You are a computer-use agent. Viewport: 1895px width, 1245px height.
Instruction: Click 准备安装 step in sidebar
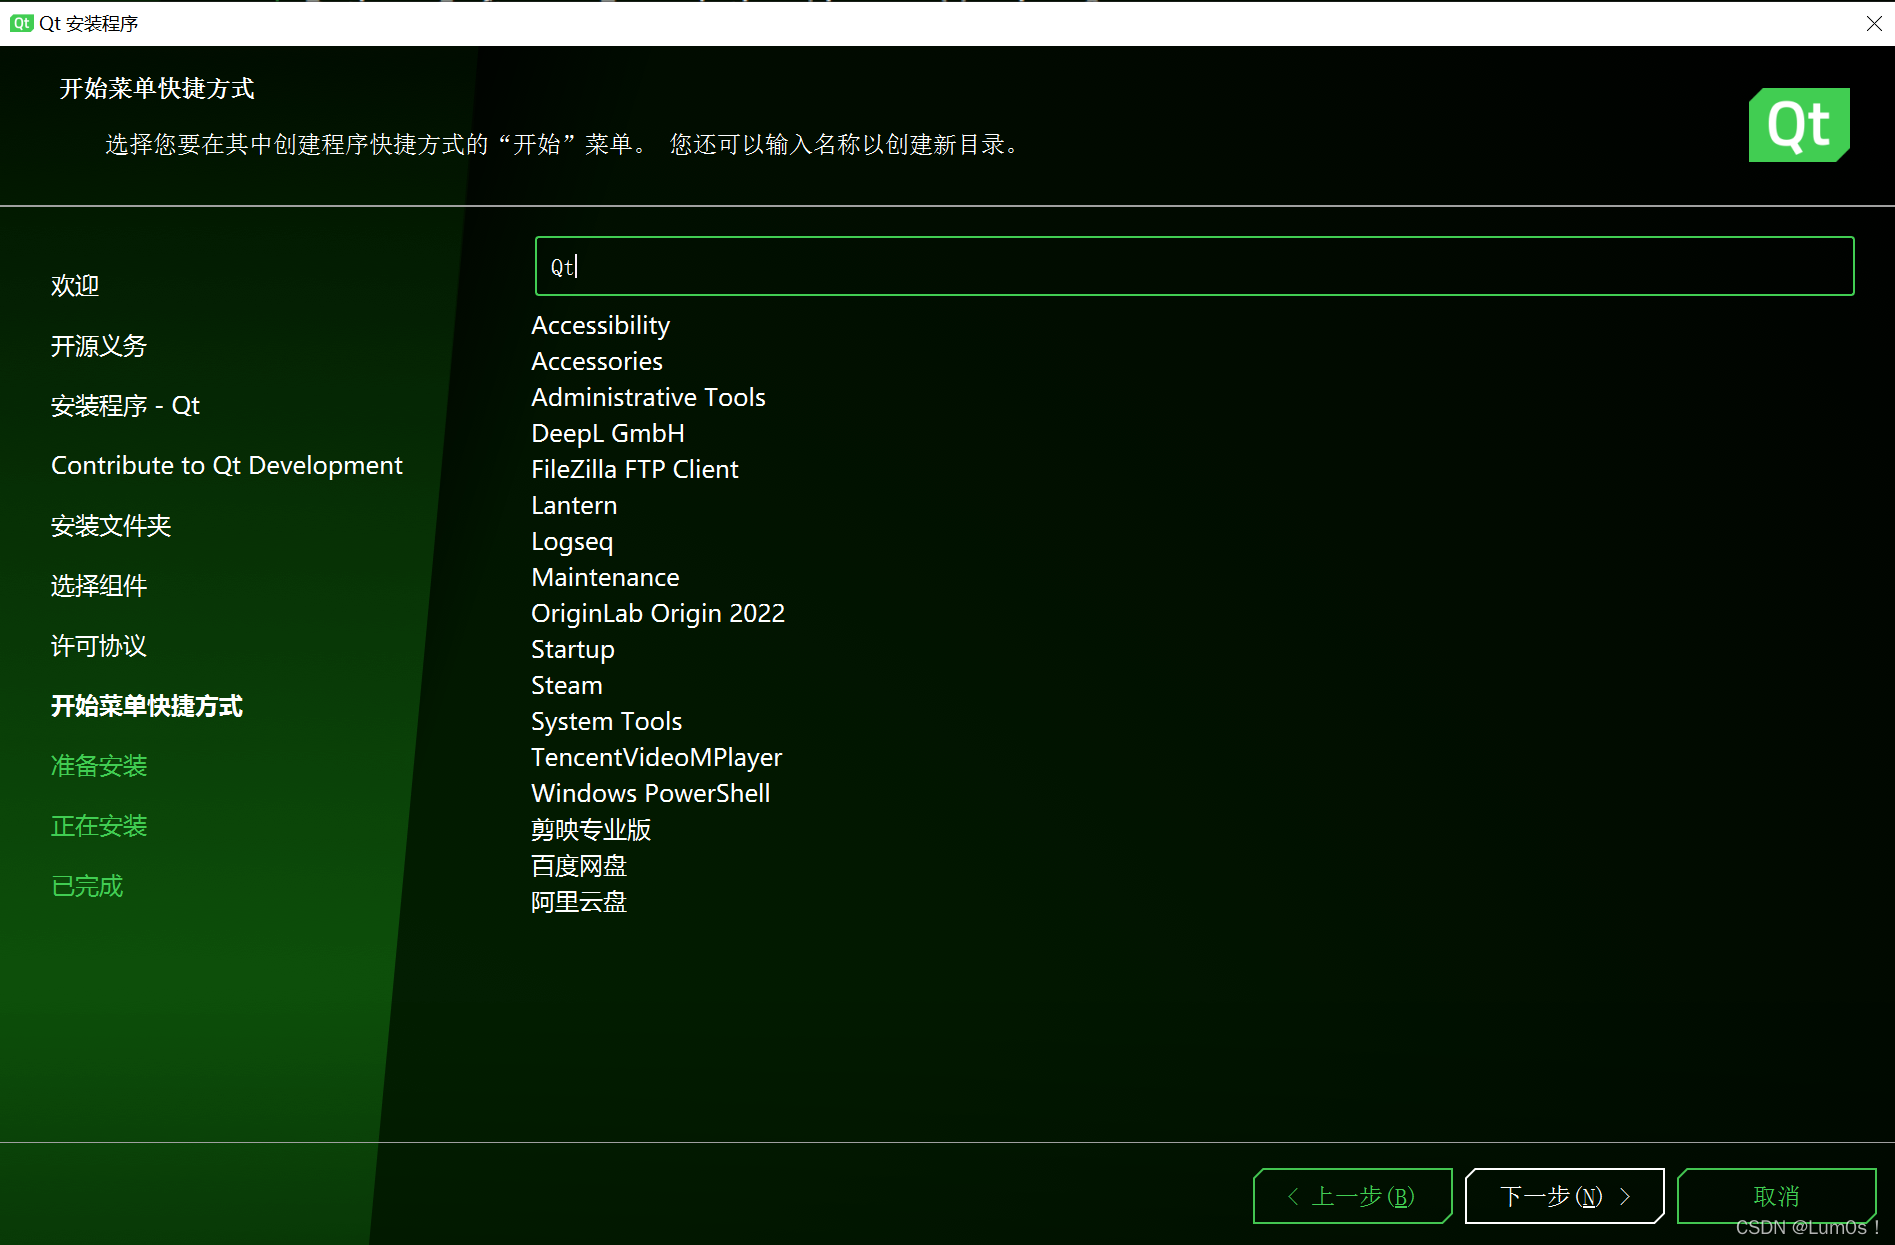click(x=99, y=766)
